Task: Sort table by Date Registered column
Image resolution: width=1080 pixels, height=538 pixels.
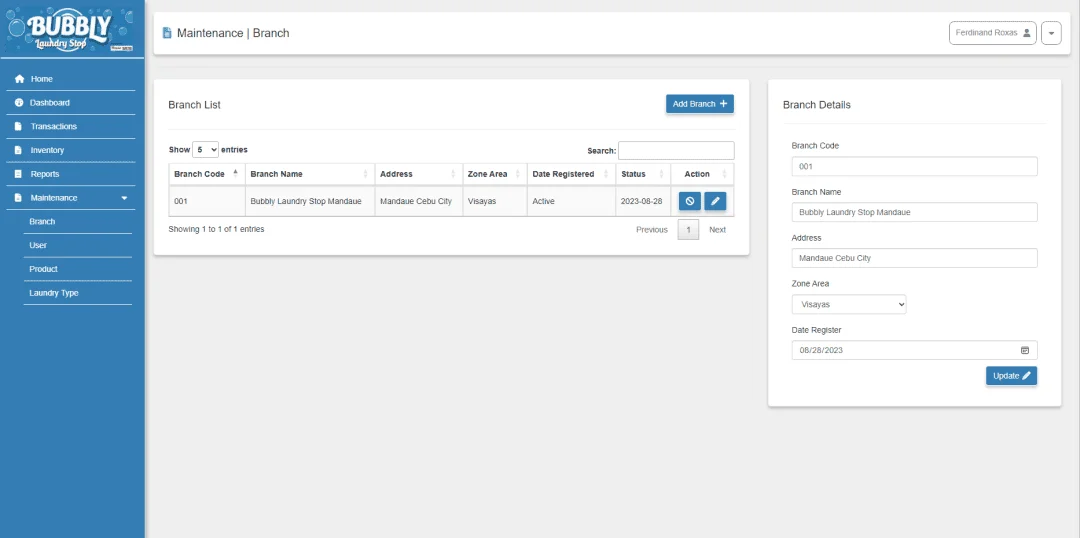Action: (571, 174)
